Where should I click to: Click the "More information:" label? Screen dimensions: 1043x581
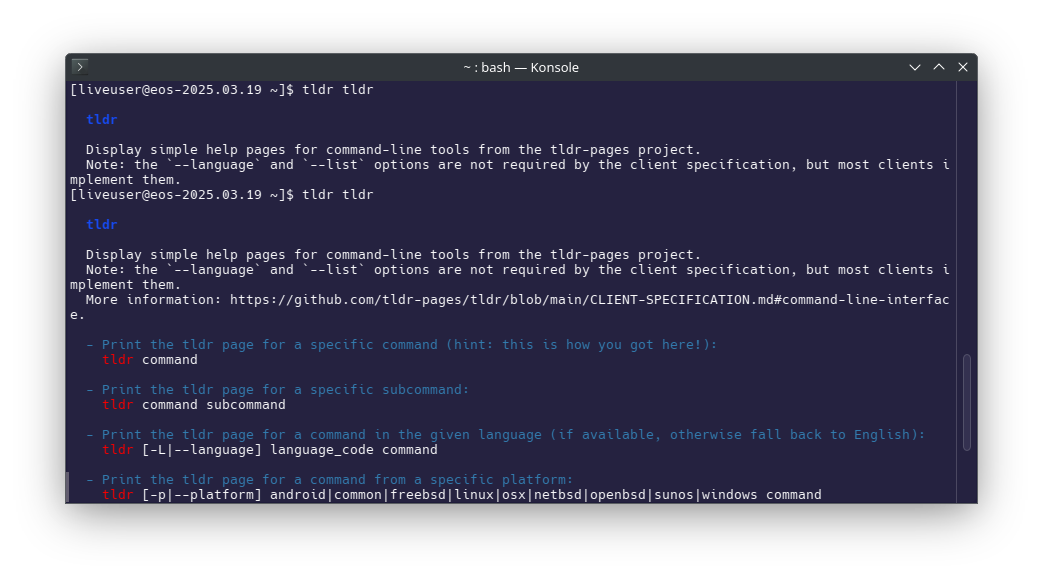pyautogui.click(x=154, y=299)
